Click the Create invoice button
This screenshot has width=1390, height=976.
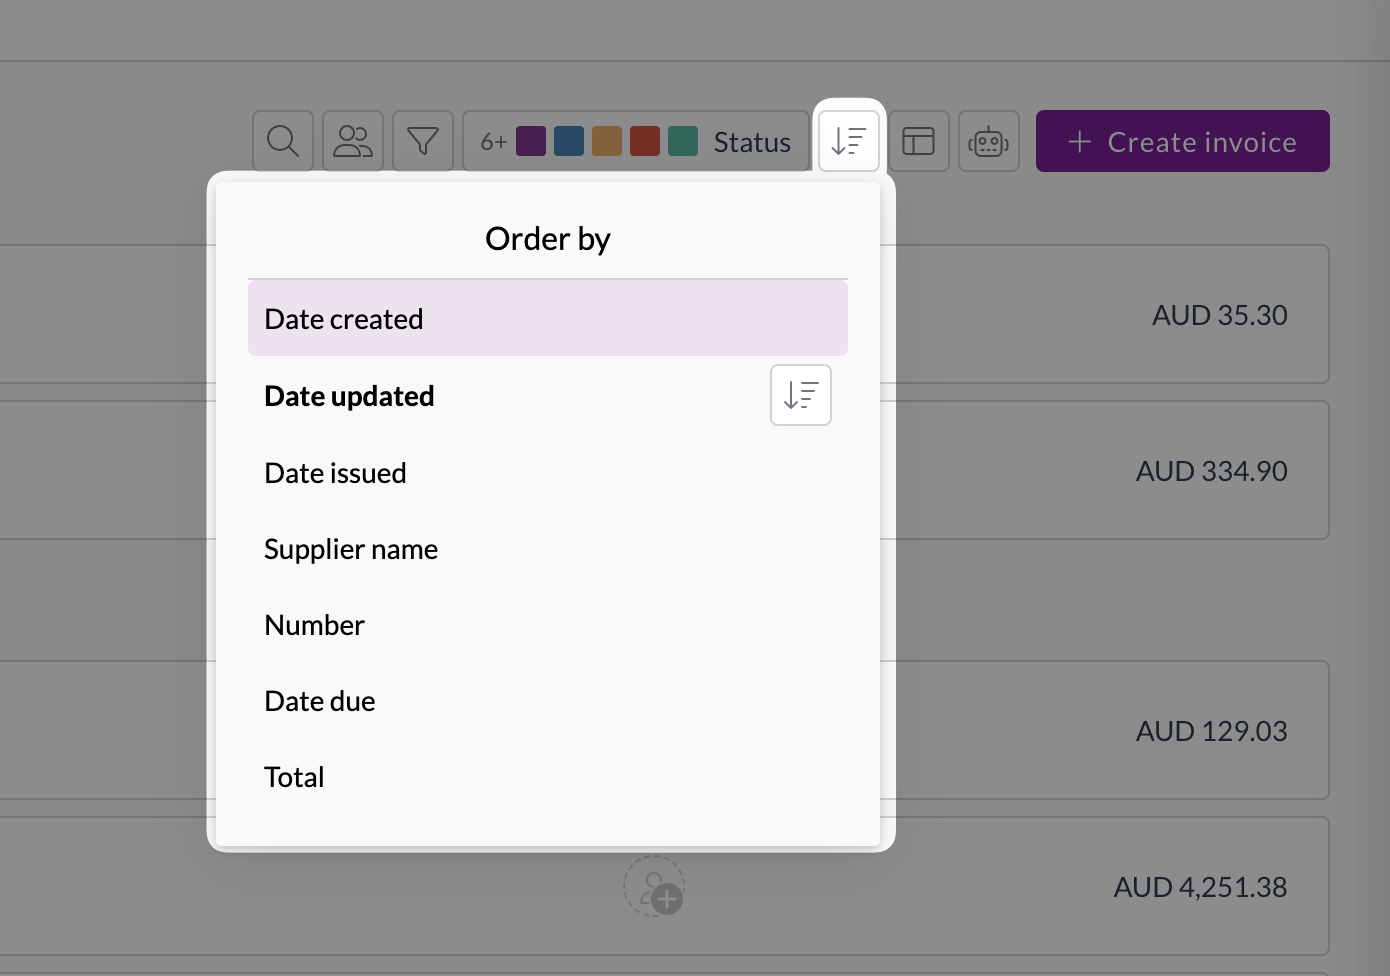coord(1183,141)
